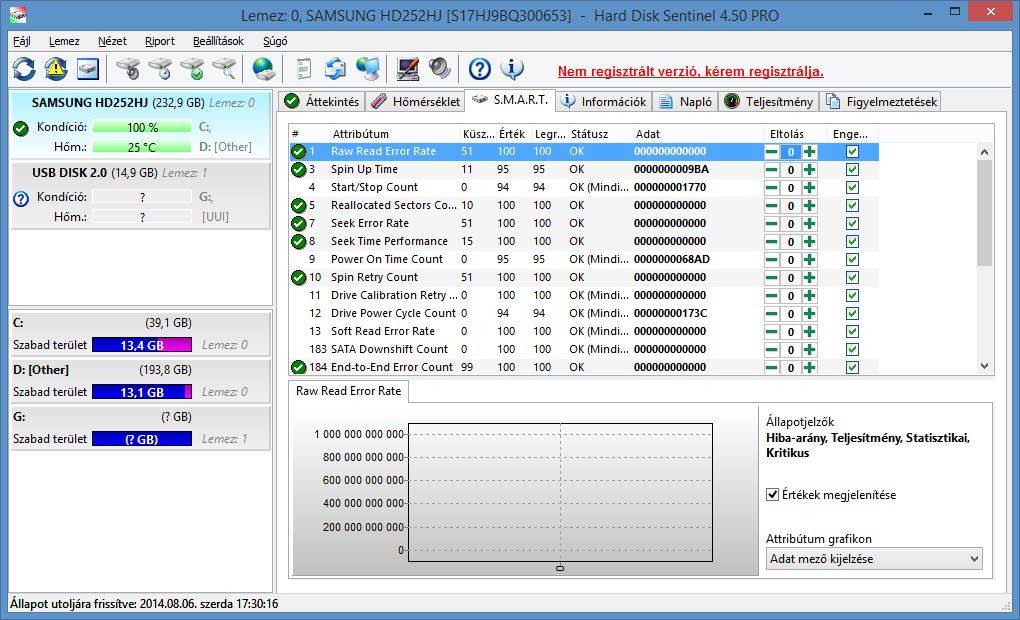Image resolution: width=1020 pixels, height=620 pixels.
Task: Switch to the Figyelmeztetések tab
Action: [881, 101]
